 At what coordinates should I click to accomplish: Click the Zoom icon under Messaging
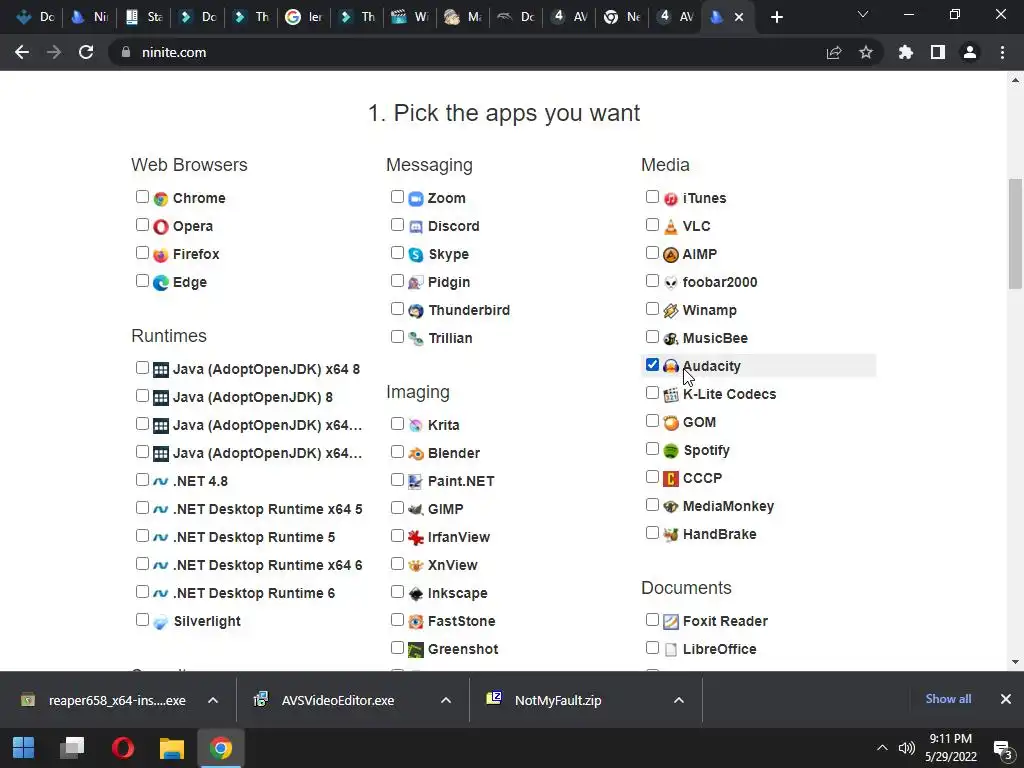pyautogui.click(x=416, y=199)
